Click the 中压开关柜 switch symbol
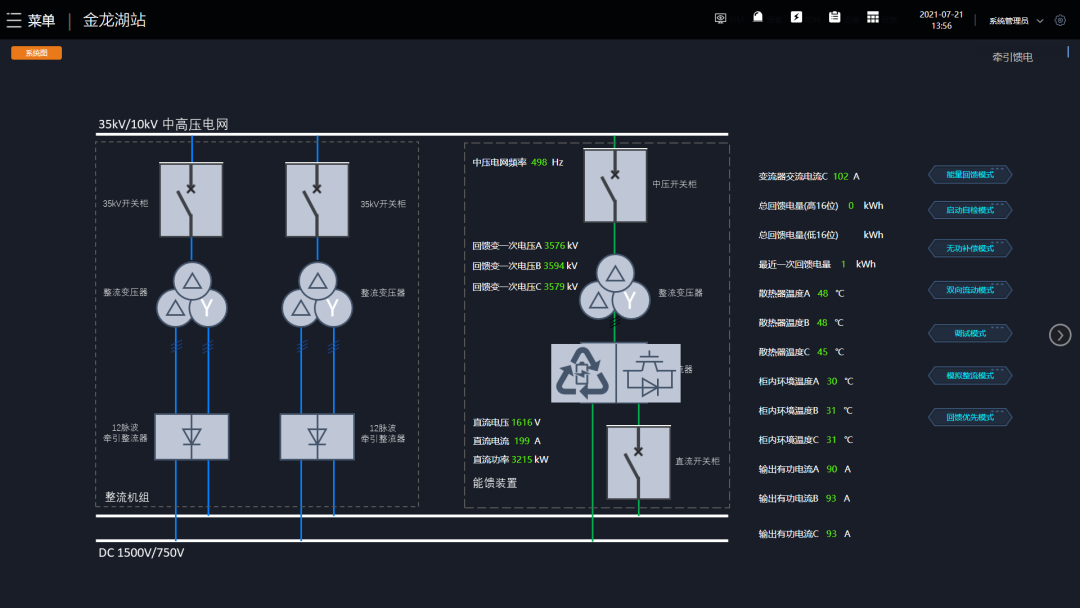The image size is (1080, 608). 615,186
